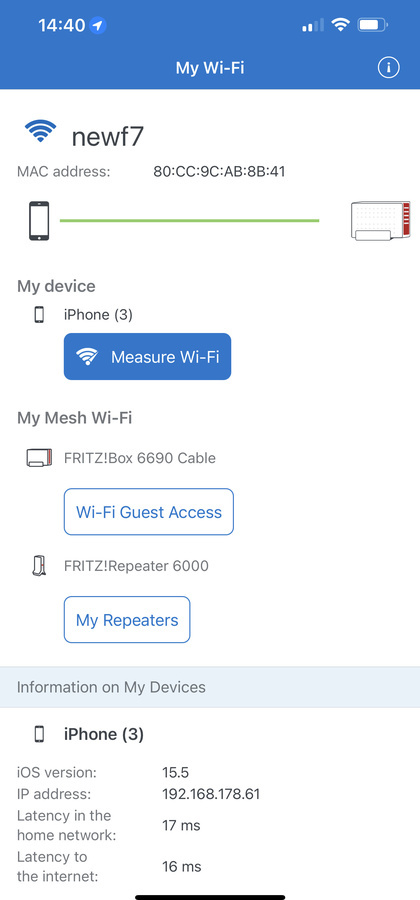Select the FRITZ!Repeater 6000 entry
The height and width of the screenshot is (900, 420).
(x=136, y=566)
